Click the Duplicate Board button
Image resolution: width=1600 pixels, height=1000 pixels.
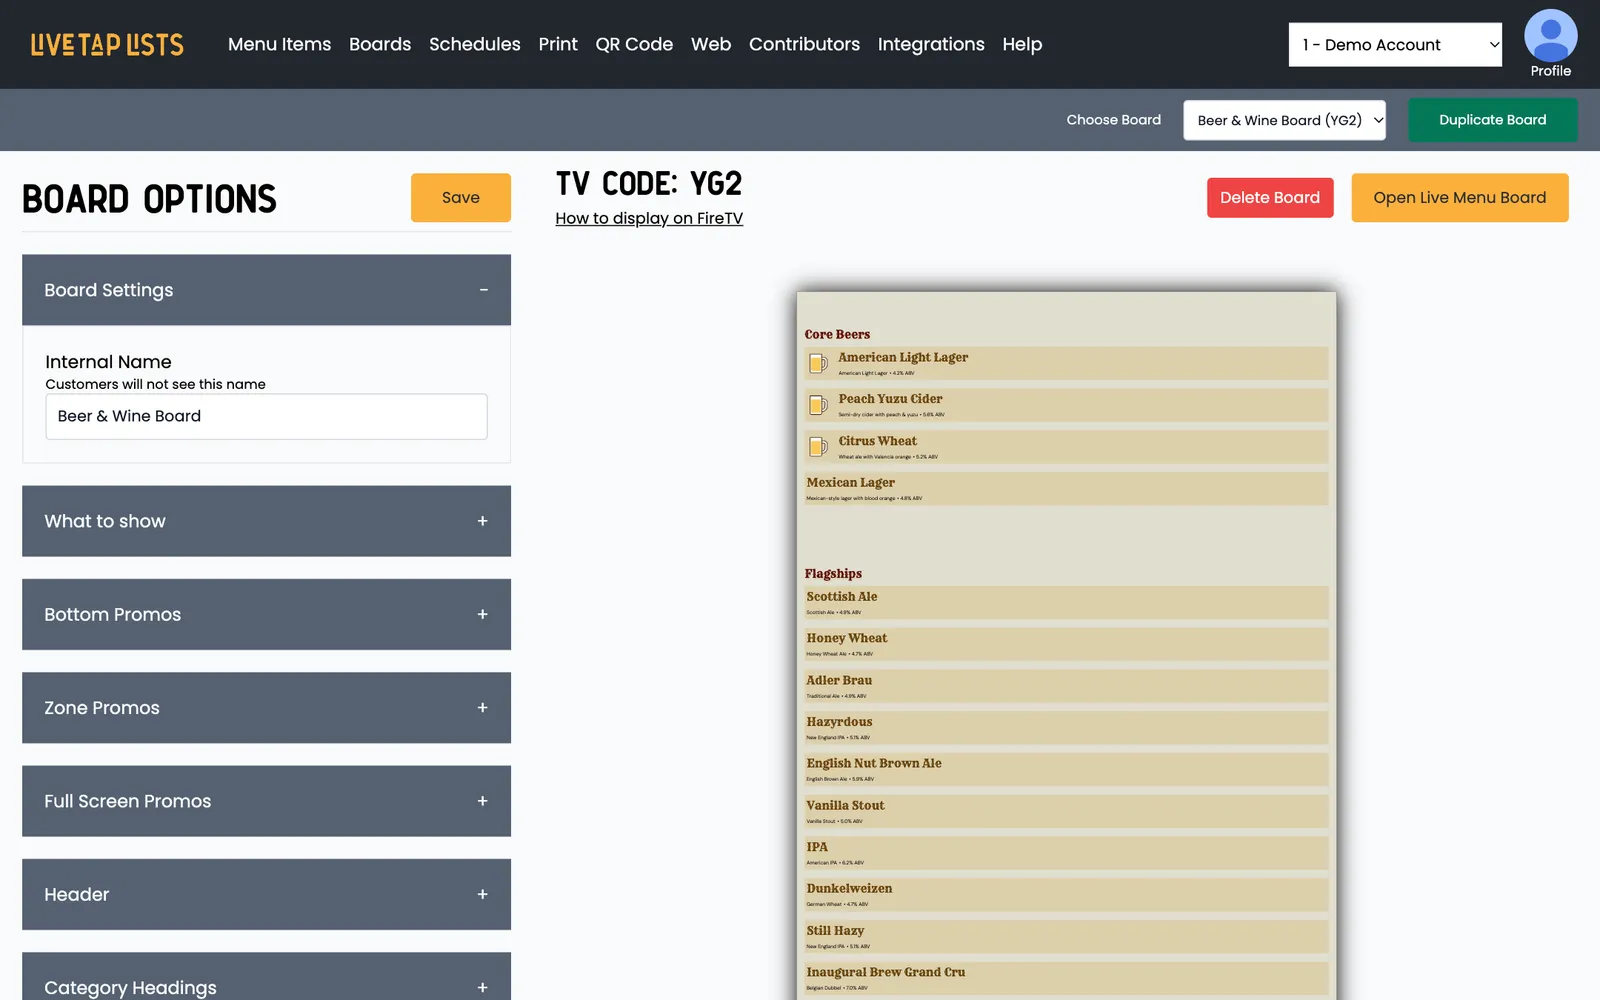tap(1492, 120)
